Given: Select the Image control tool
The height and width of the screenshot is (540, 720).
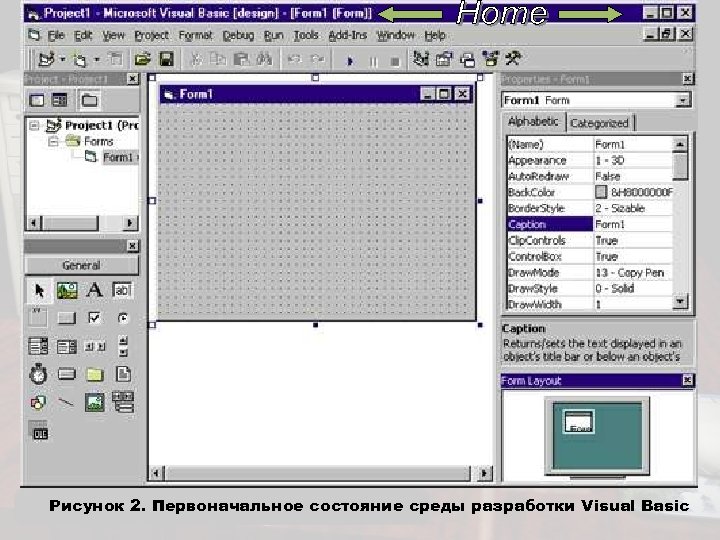Looking at the screenshot, I should coord(95,402).
